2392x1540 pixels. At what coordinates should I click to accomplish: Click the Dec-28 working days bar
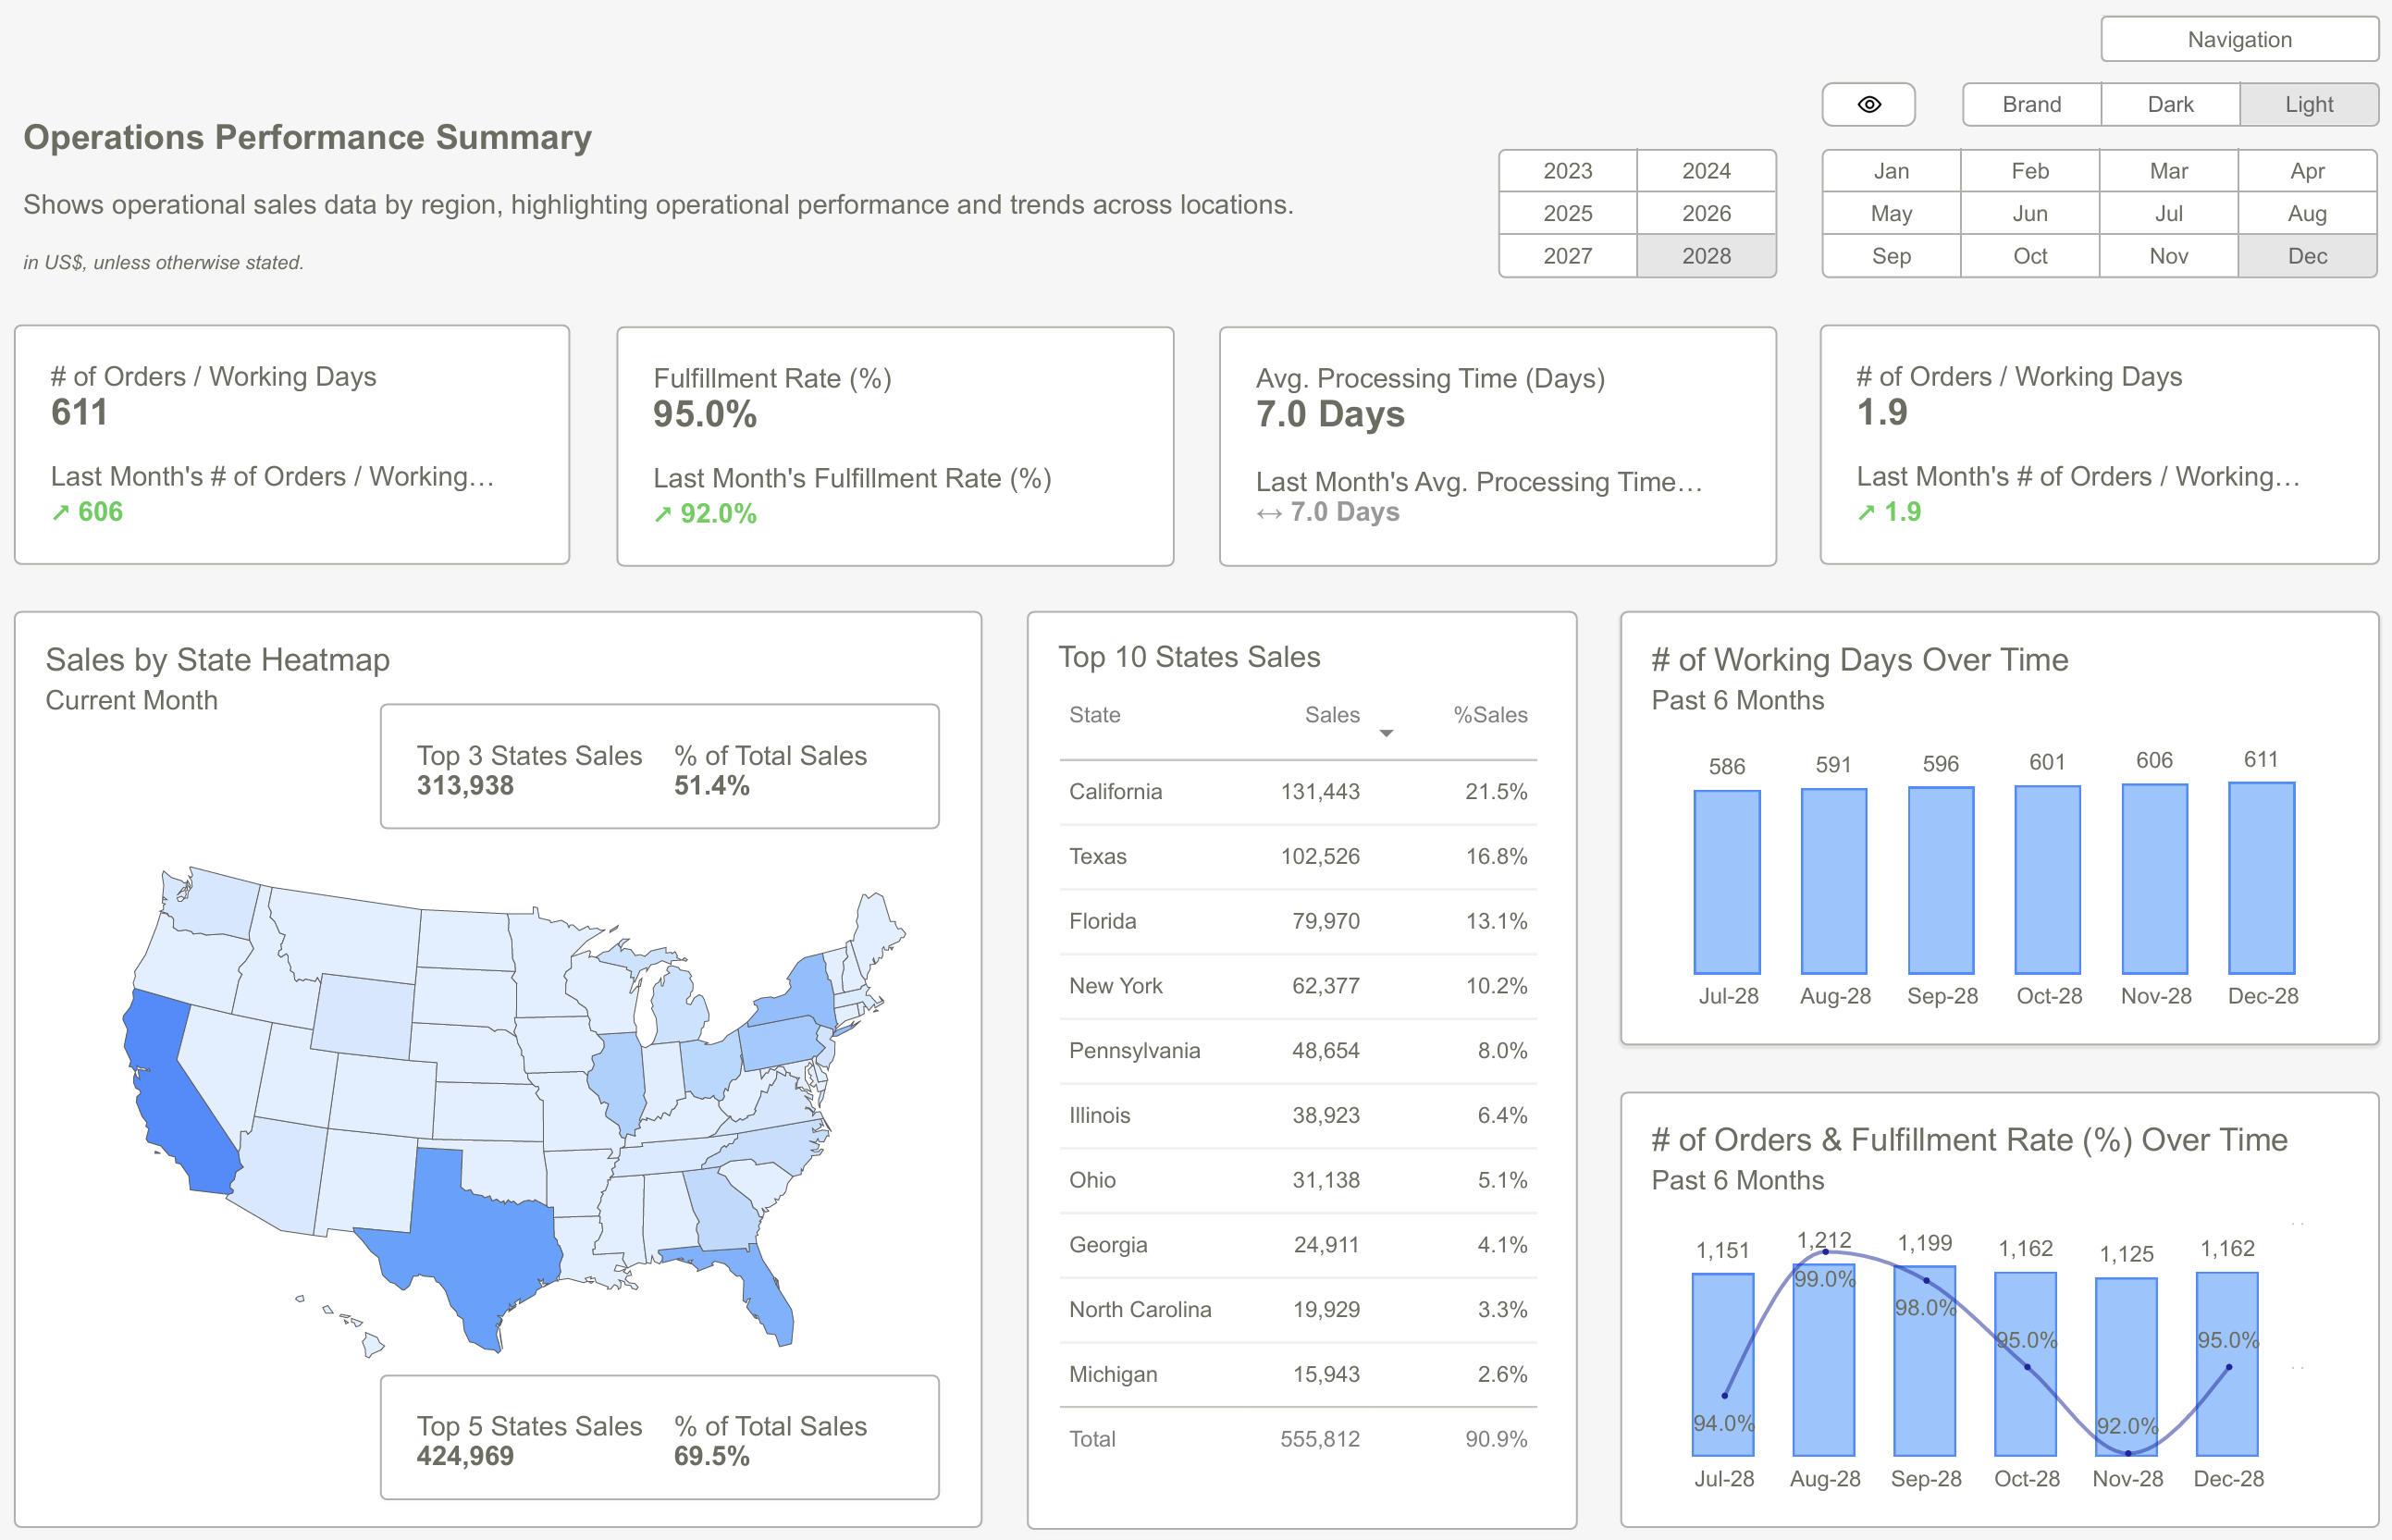[2261, 878]
